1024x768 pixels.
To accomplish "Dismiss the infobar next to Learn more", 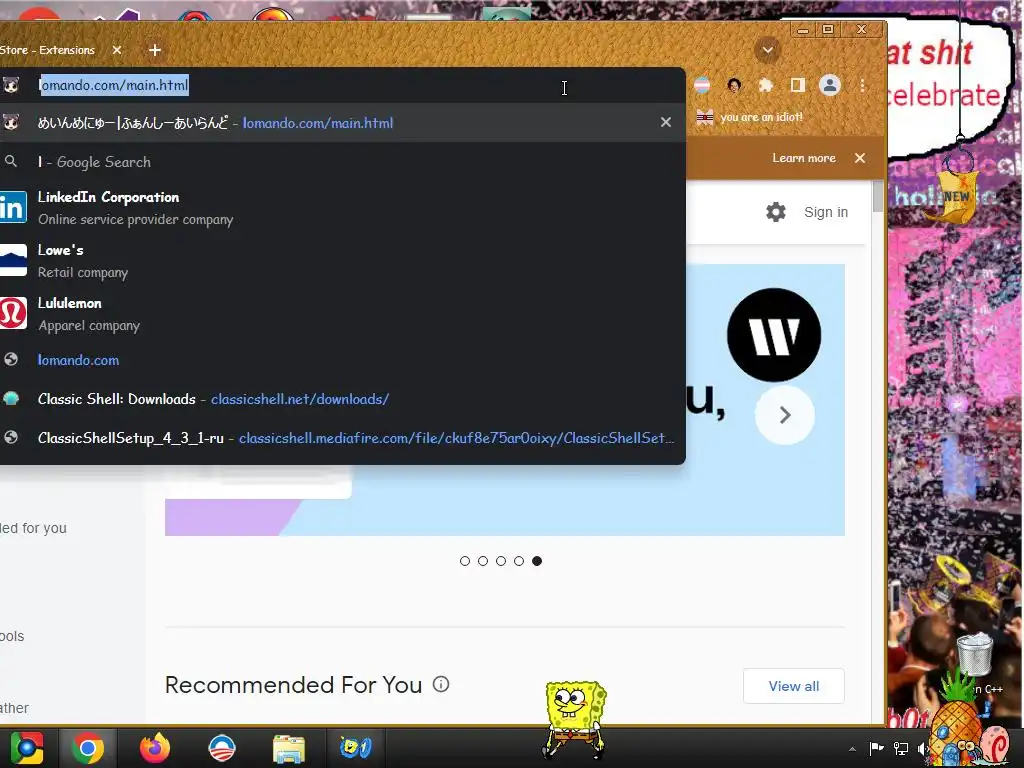I will click(x=860, y=158).
